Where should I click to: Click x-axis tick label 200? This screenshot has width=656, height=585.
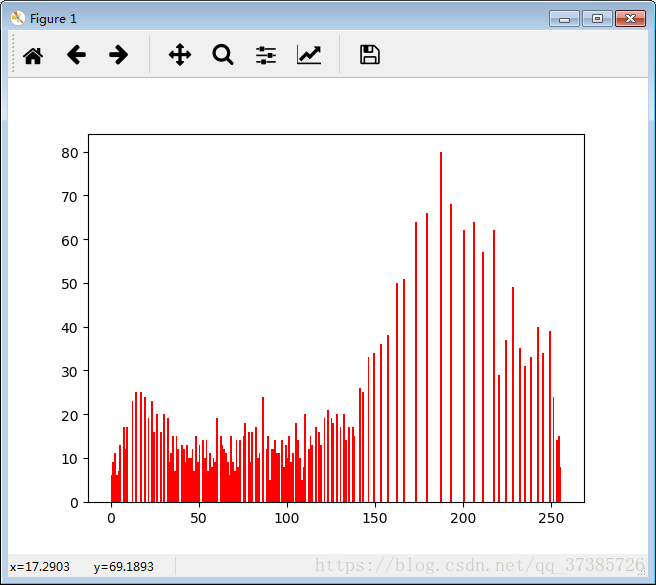(463, 518)
